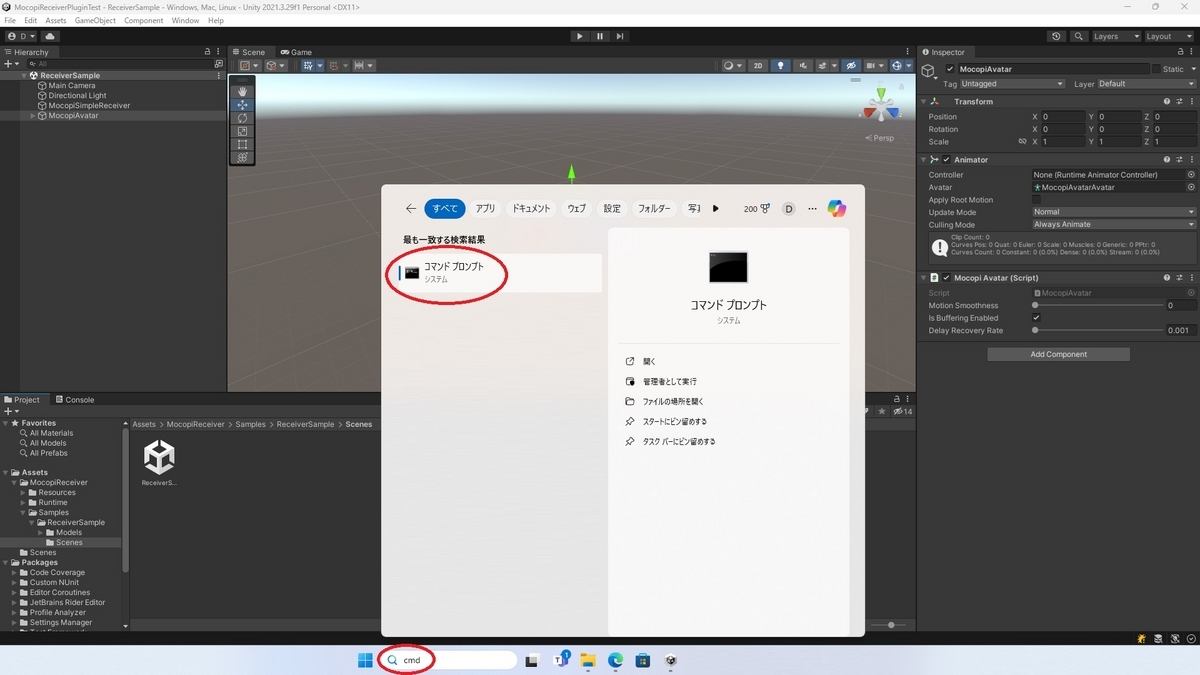Click タスク バーにピン留めする option
Viewport: 1200px width, 675px height.
click(x=678, y=441)
